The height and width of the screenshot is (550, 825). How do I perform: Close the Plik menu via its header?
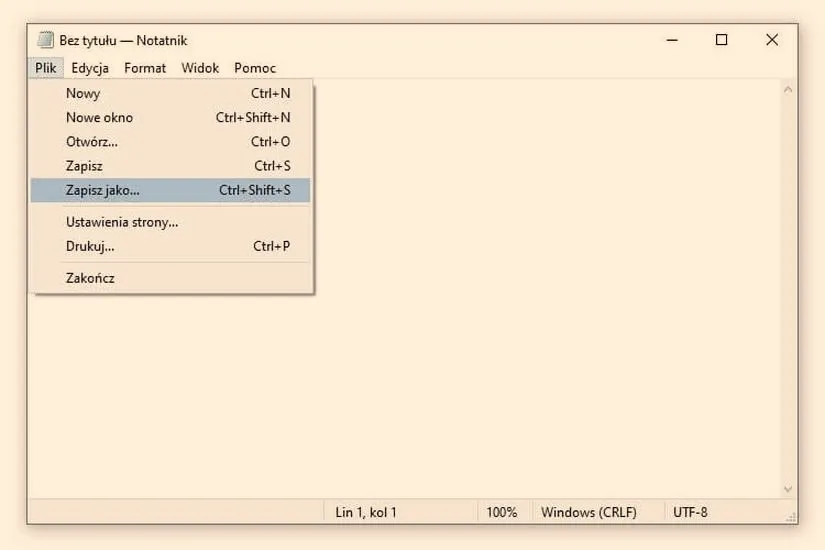(x=46, y=68)
